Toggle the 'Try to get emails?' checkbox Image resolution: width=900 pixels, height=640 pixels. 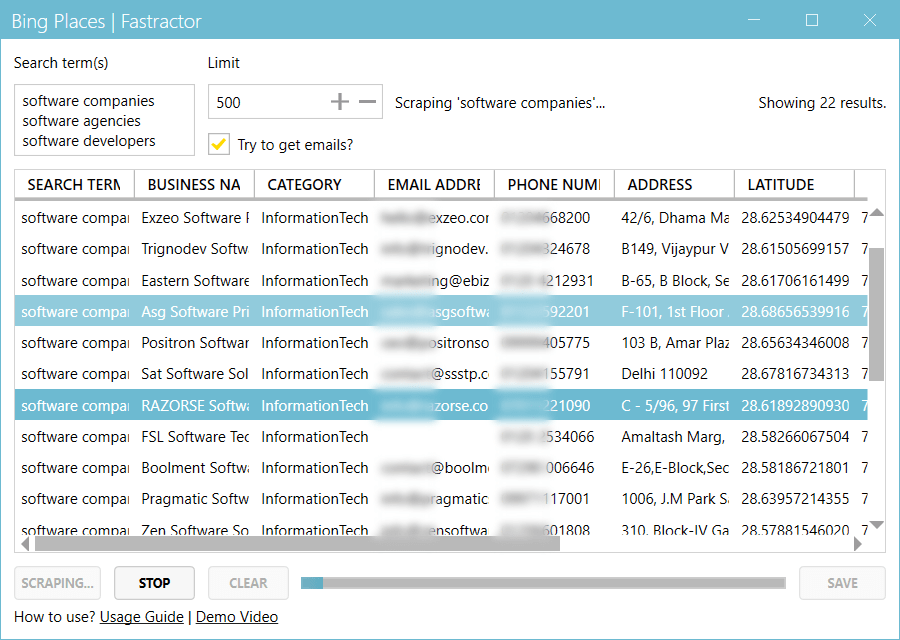(x=219, y=144)
